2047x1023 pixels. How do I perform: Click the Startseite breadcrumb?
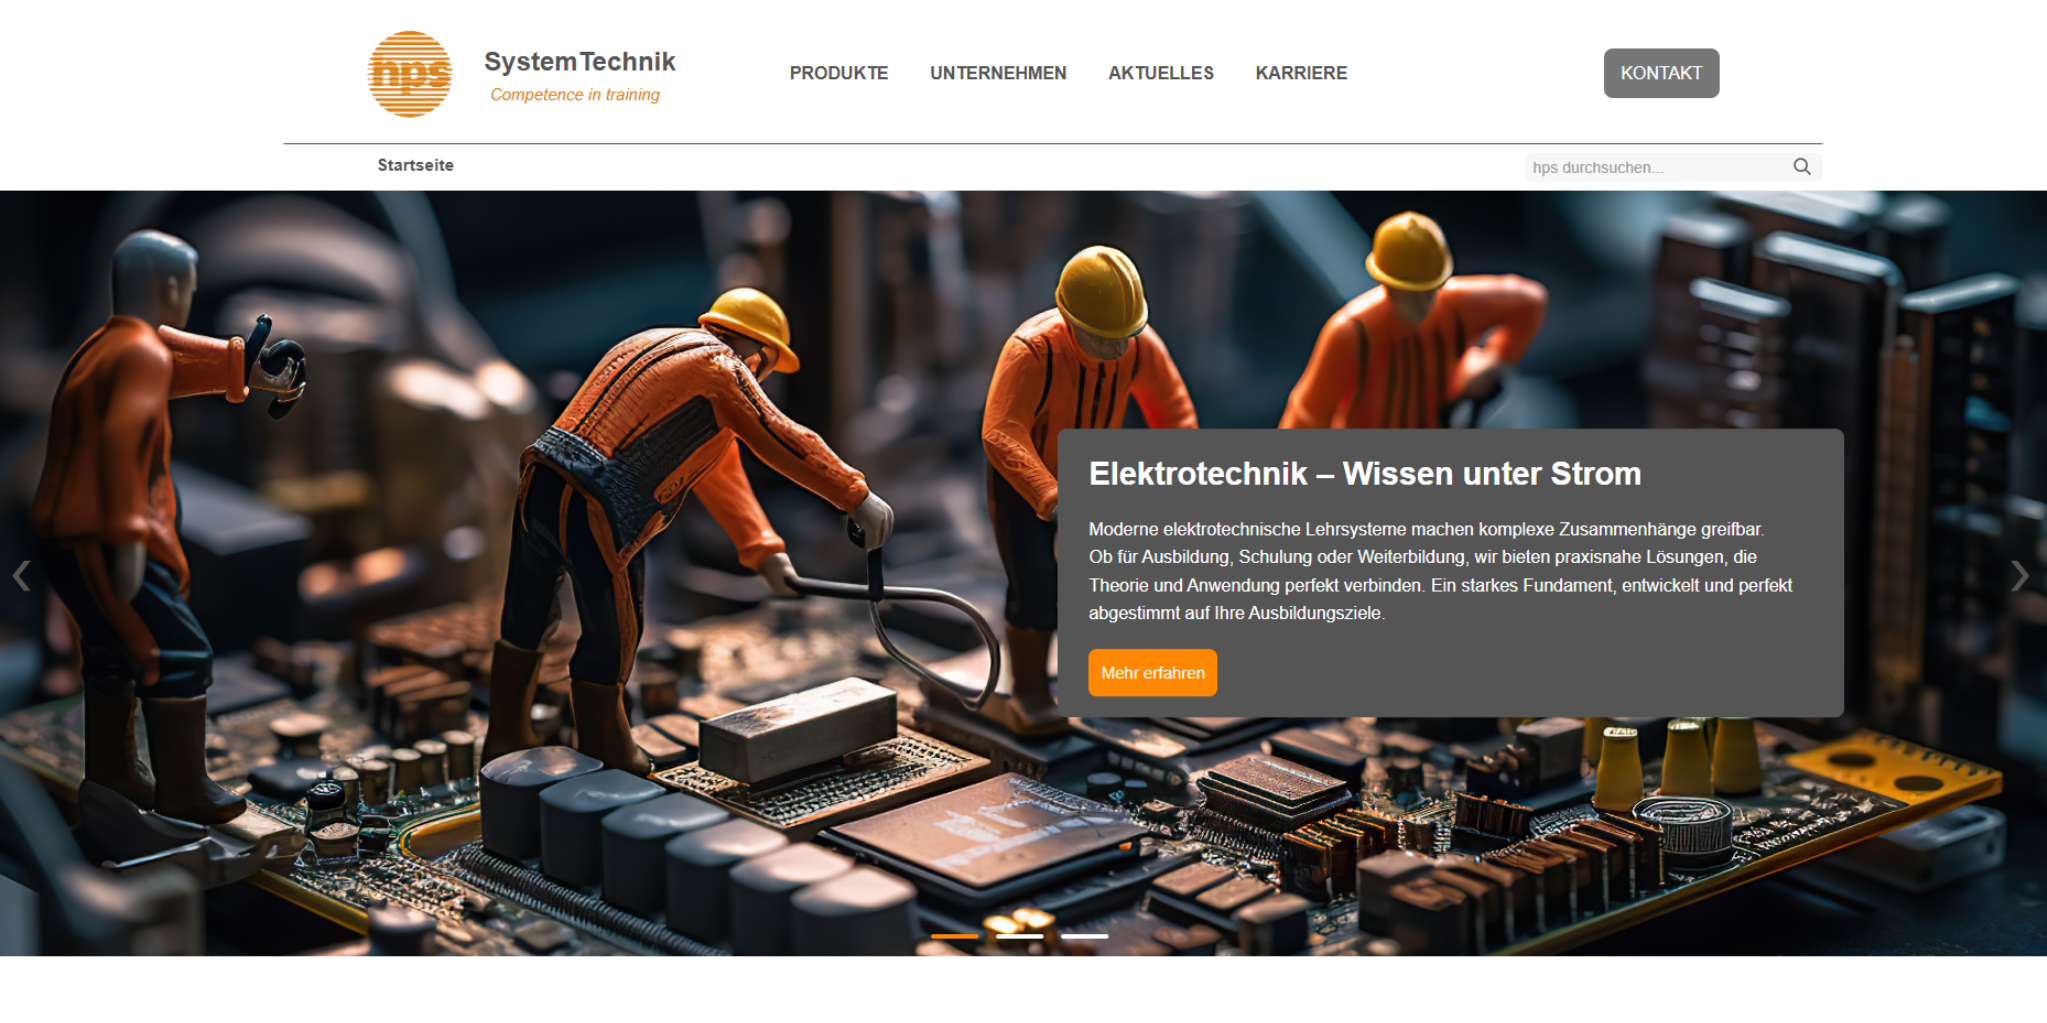(x=415, y=165)
